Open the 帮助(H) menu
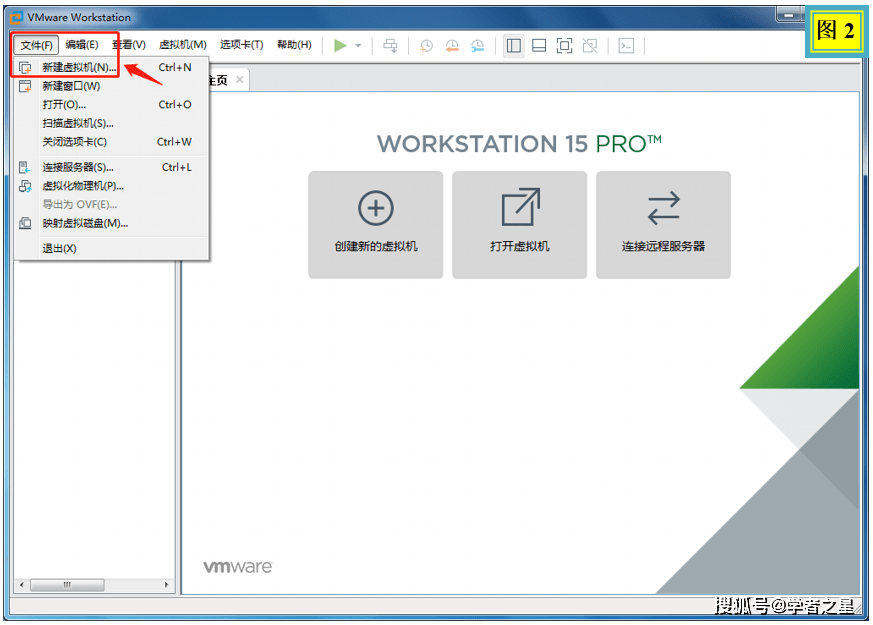 tap(294, 45)
